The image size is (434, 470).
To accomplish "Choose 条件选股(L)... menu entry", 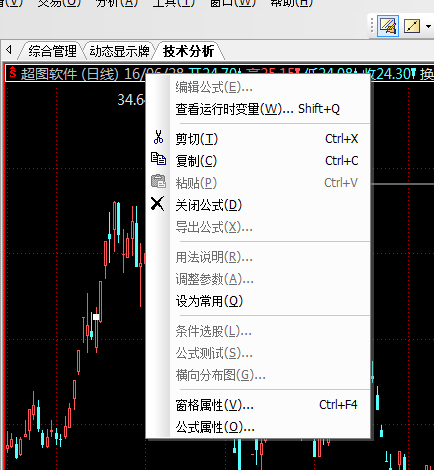I will click(258, 331).
